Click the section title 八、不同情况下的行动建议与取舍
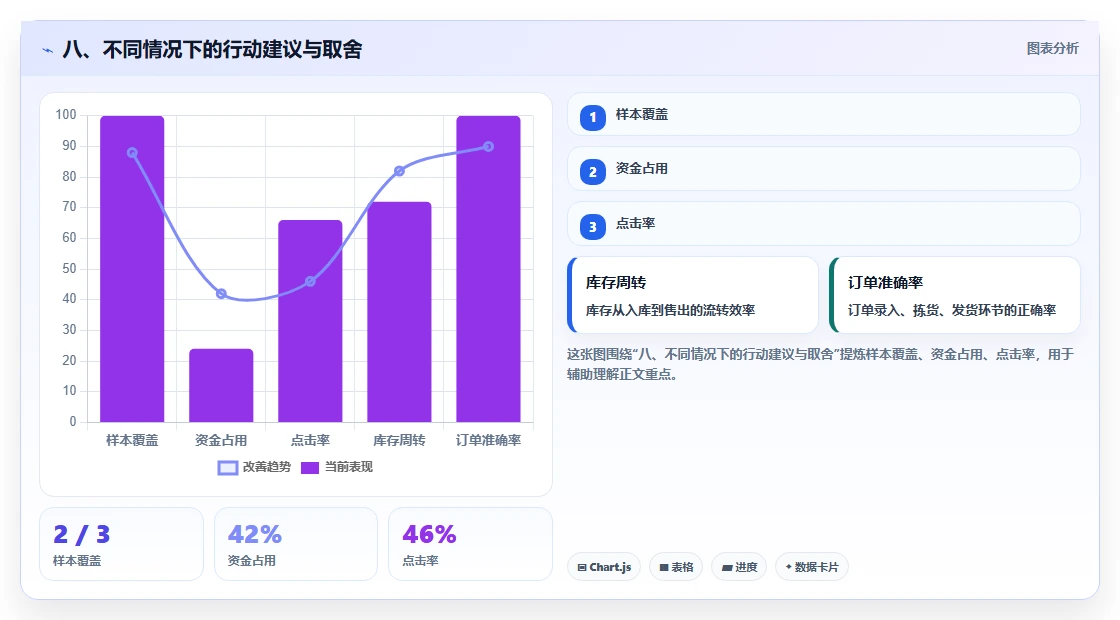Image resolution: width=1120 pixels, height=620 pixels. [x=212, y=49]
